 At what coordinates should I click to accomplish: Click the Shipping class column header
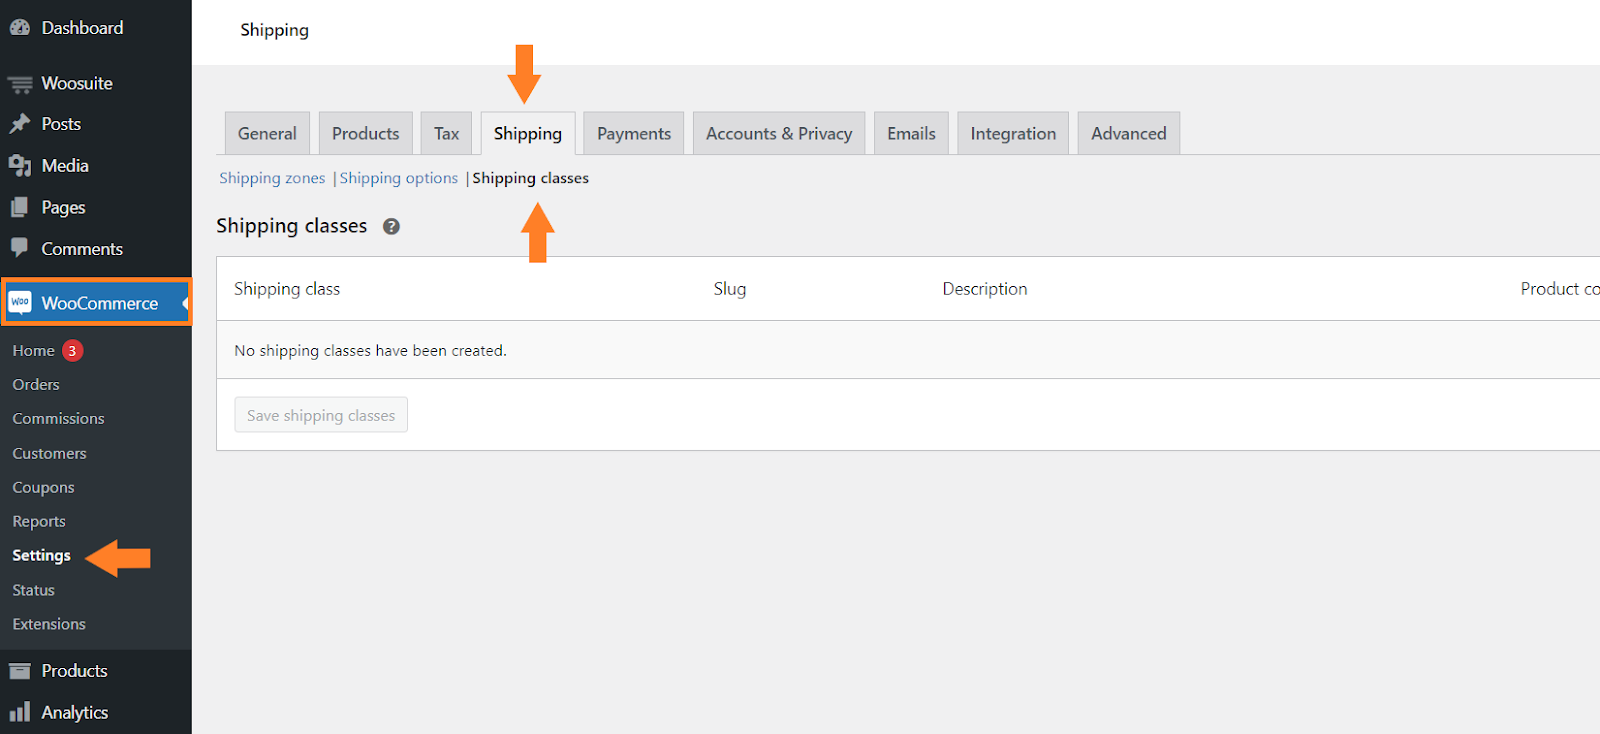(x=287, y=289)
